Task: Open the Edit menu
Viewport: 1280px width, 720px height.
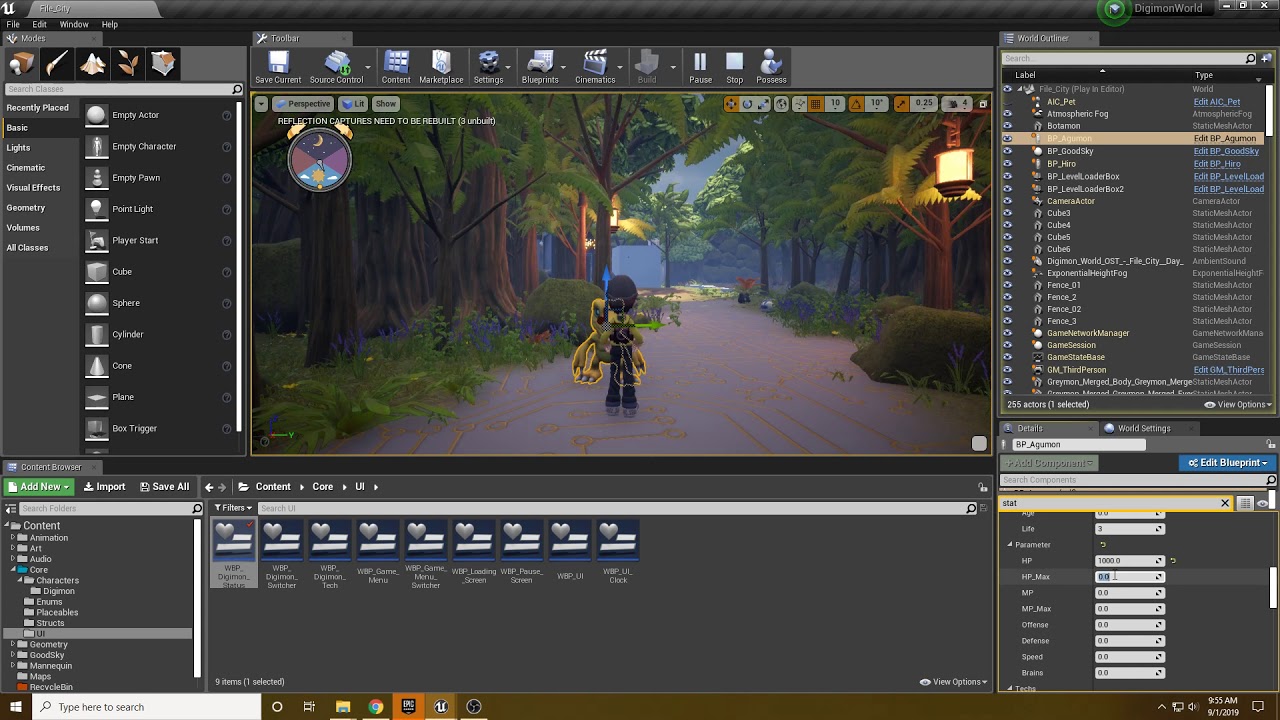Action: [x=40, y=24]
